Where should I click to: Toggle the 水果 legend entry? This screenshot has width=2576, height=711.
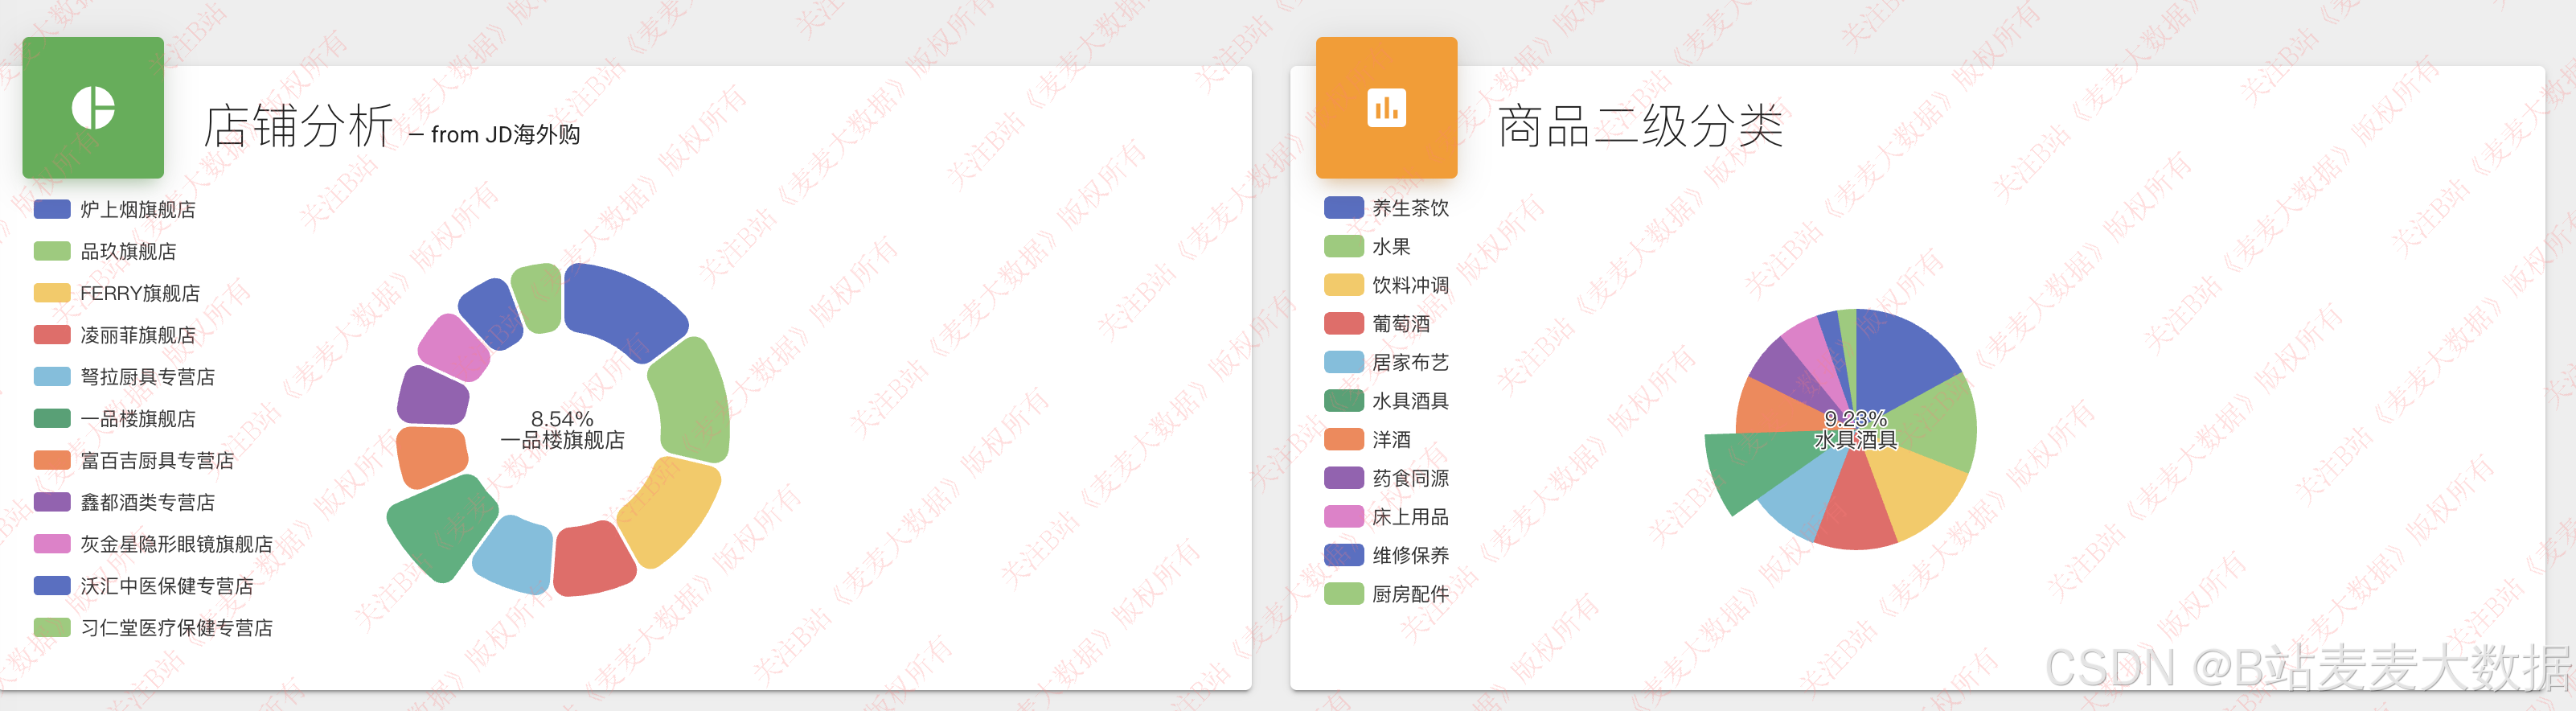click(1367, 246)
